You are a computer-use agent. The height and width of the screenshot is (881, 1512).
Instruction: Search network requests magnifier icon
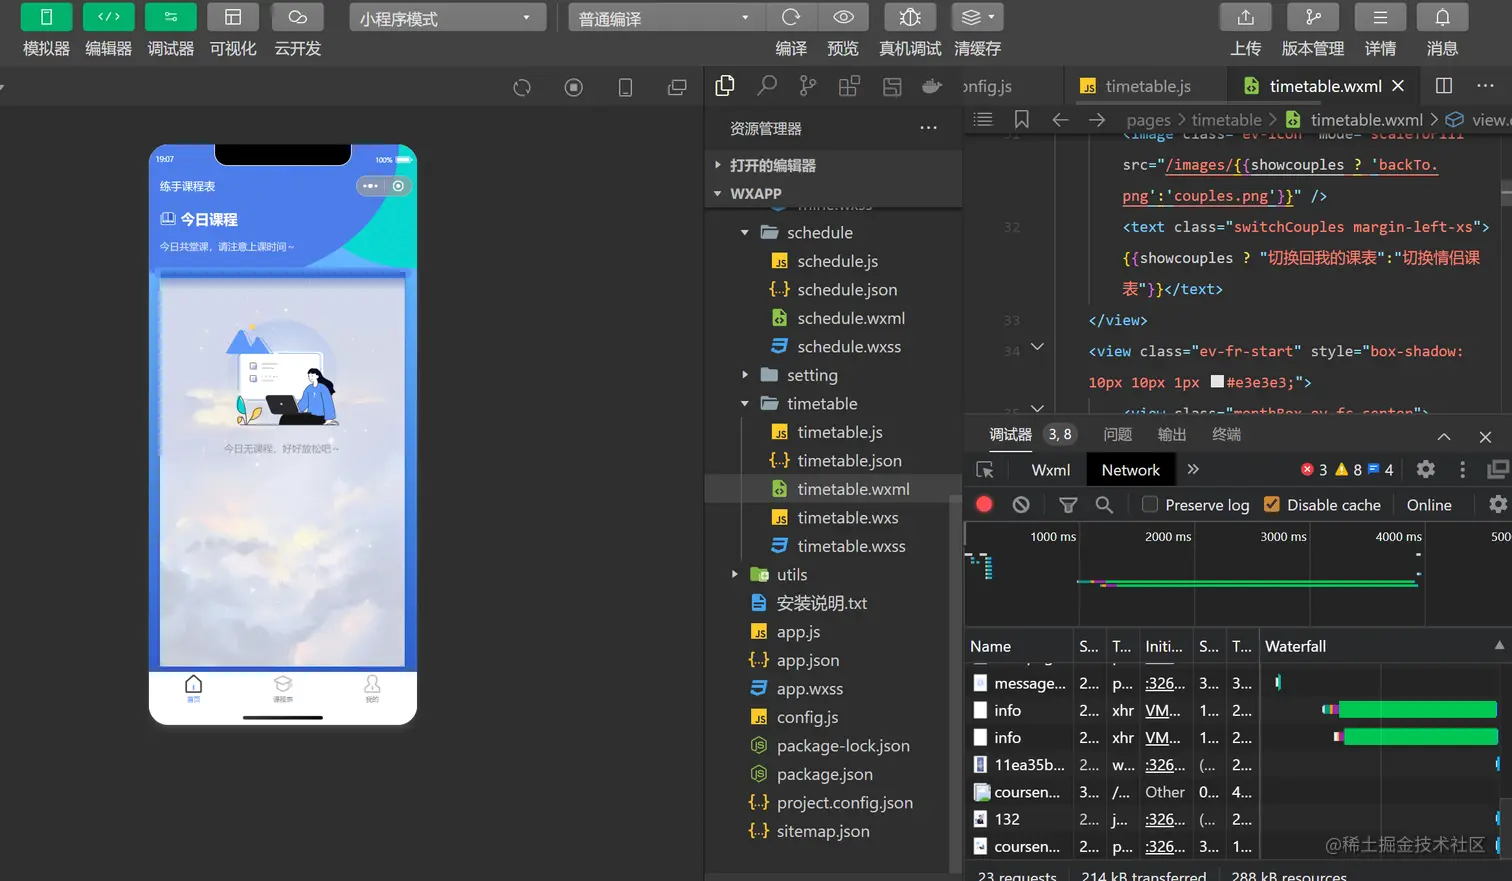click(1104, 505)
